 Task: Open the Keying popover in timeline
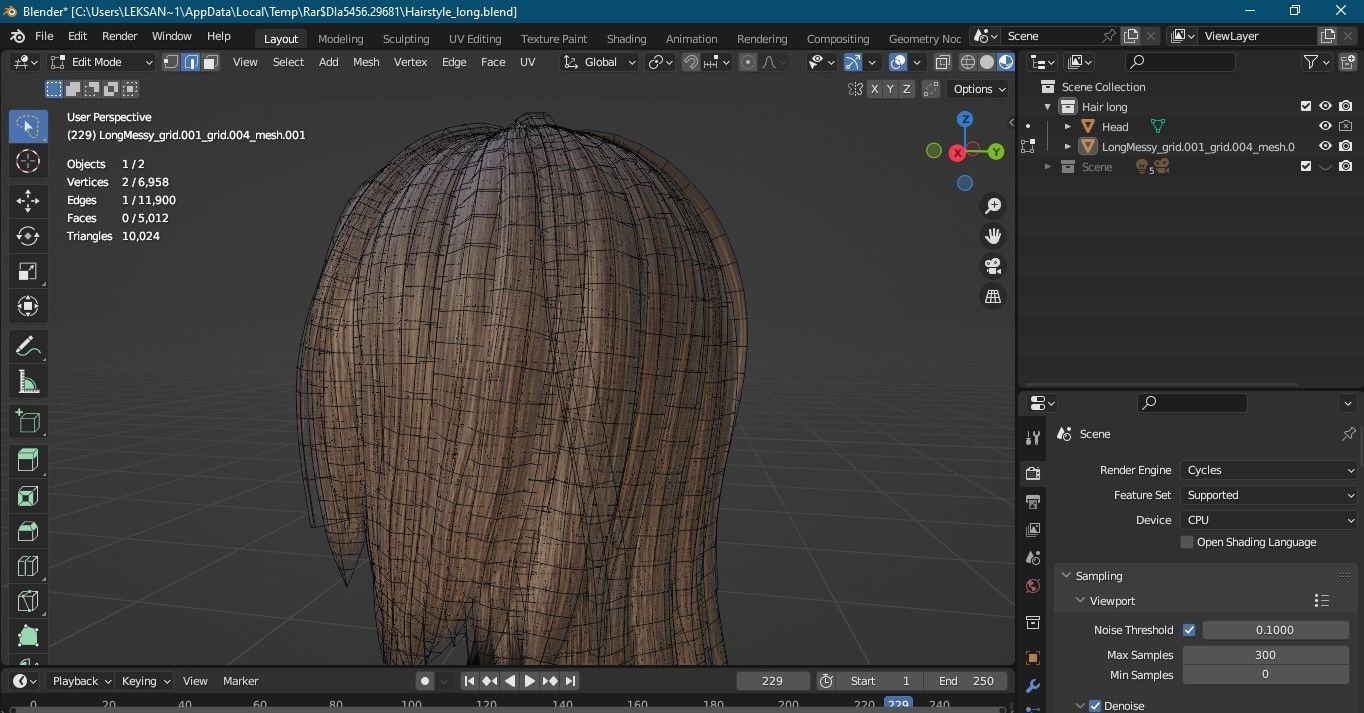(145, 681)
